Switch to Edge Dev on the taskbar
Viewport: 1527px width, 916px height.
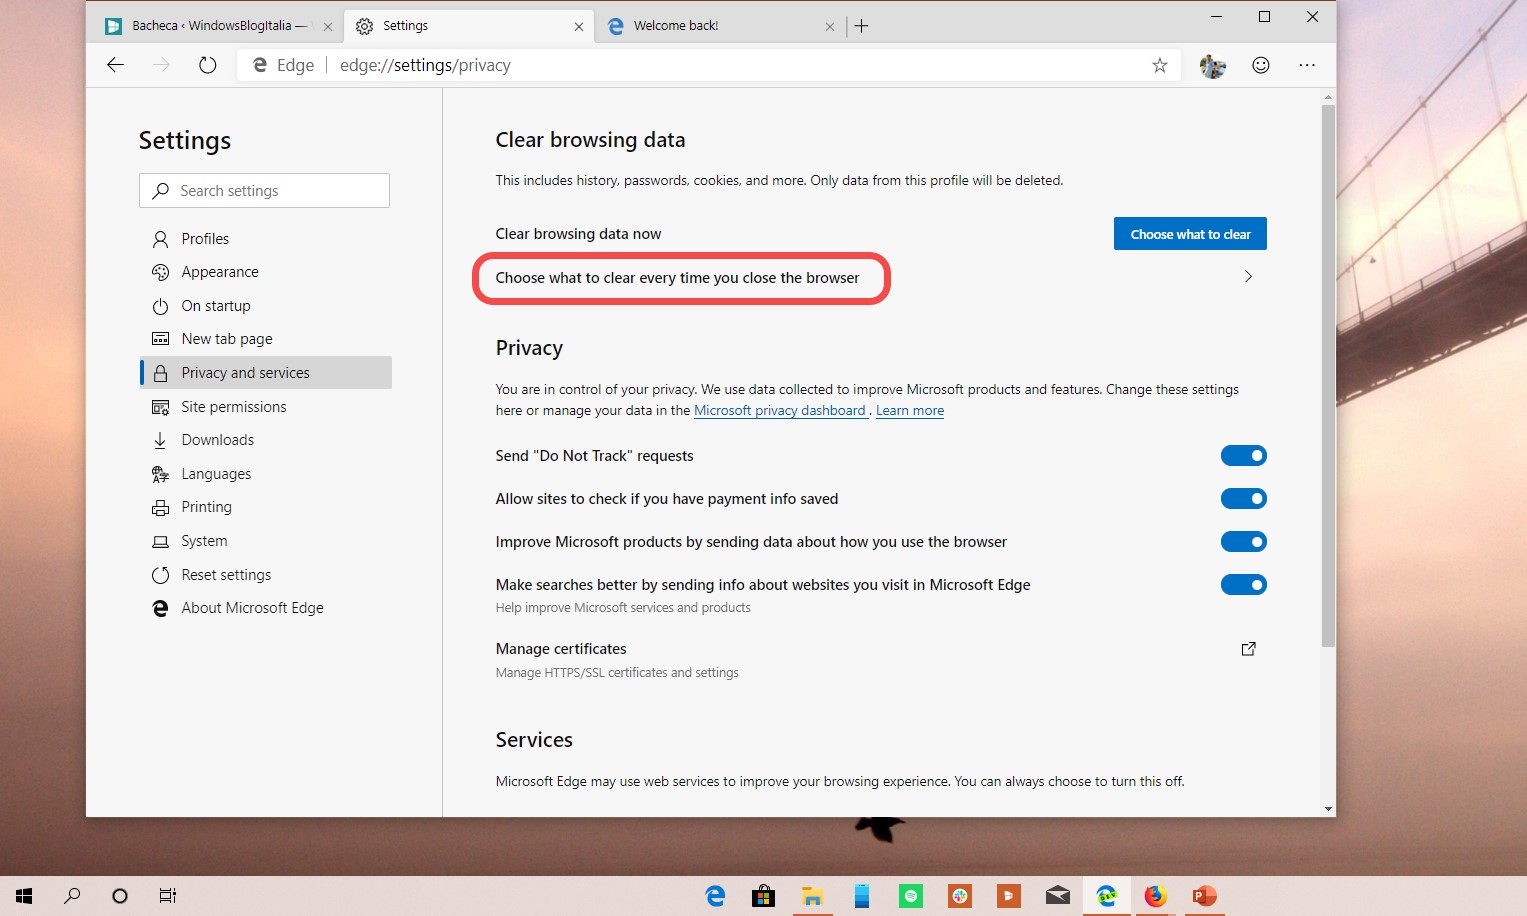coord(1106,896)
